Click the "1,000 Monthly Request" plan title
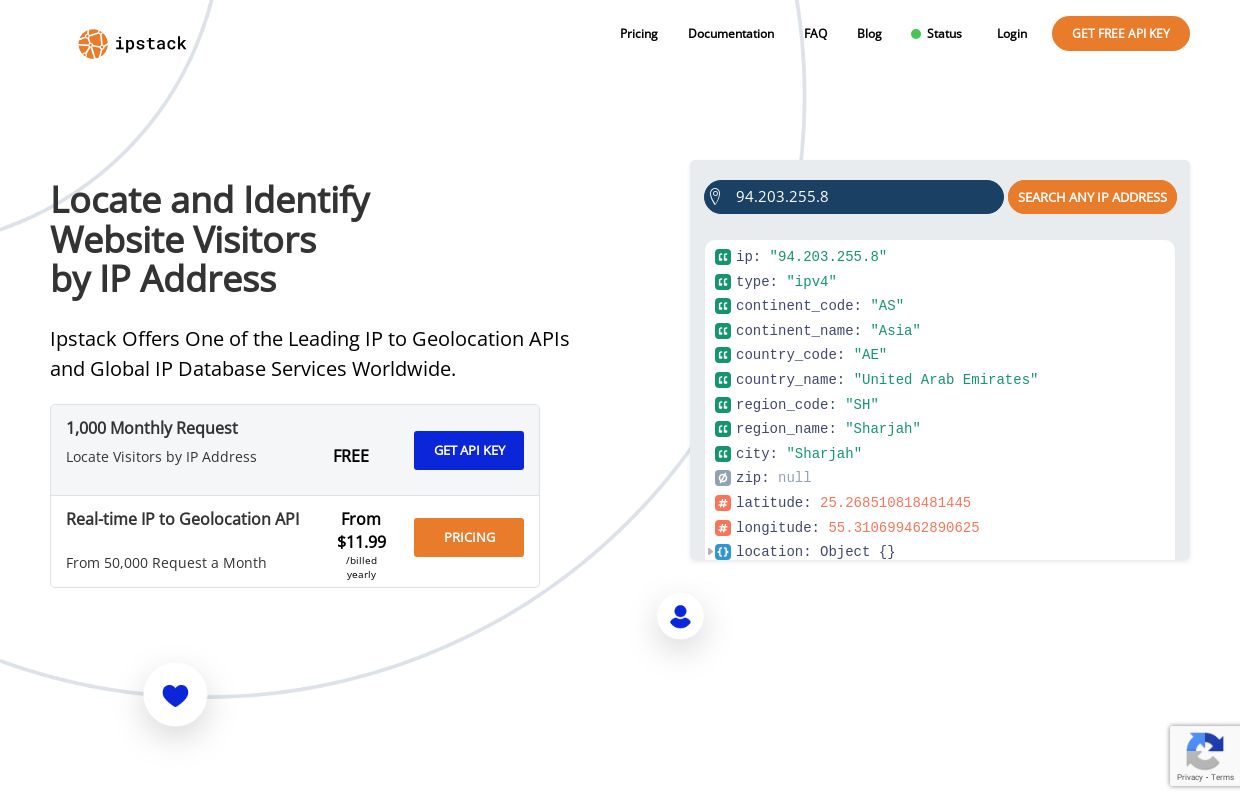This screenshot has height=800, width=1240. [152, 428]
